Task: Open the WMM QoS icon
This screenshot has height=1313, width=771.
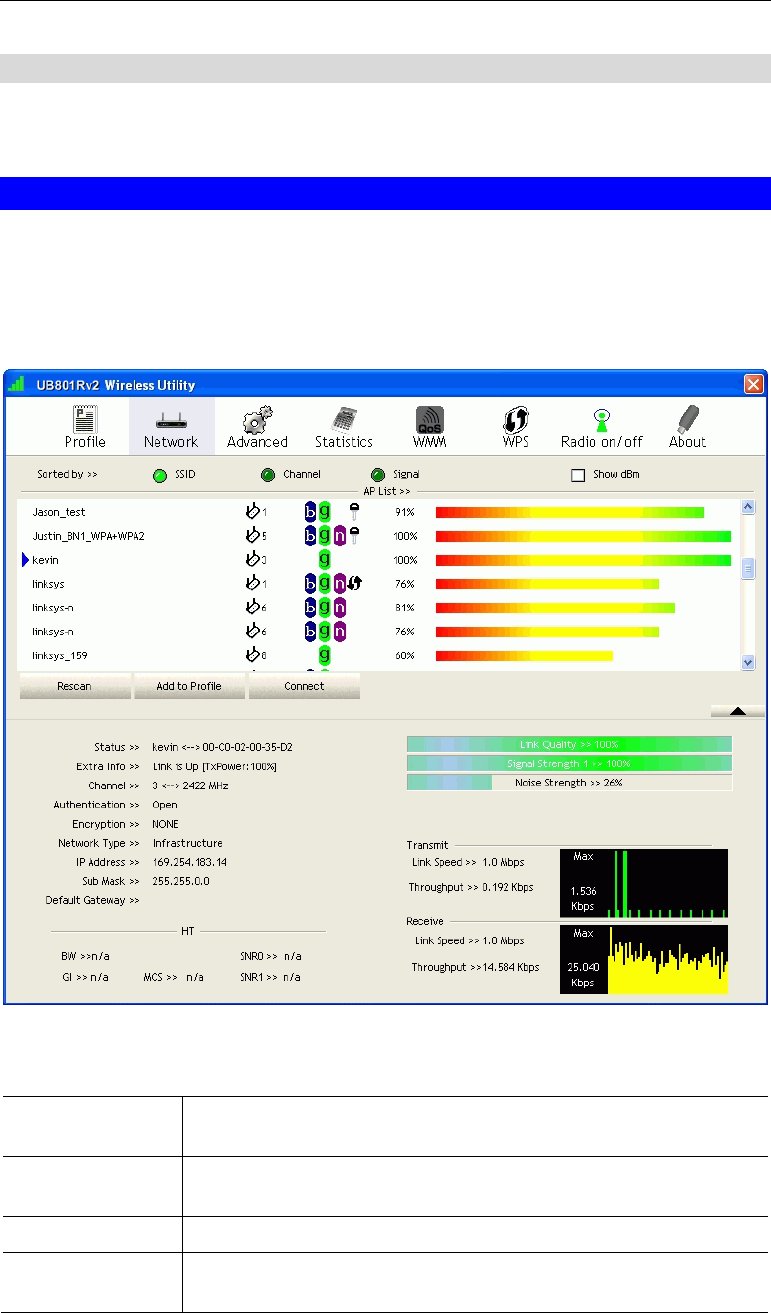Action: [430, 419]
